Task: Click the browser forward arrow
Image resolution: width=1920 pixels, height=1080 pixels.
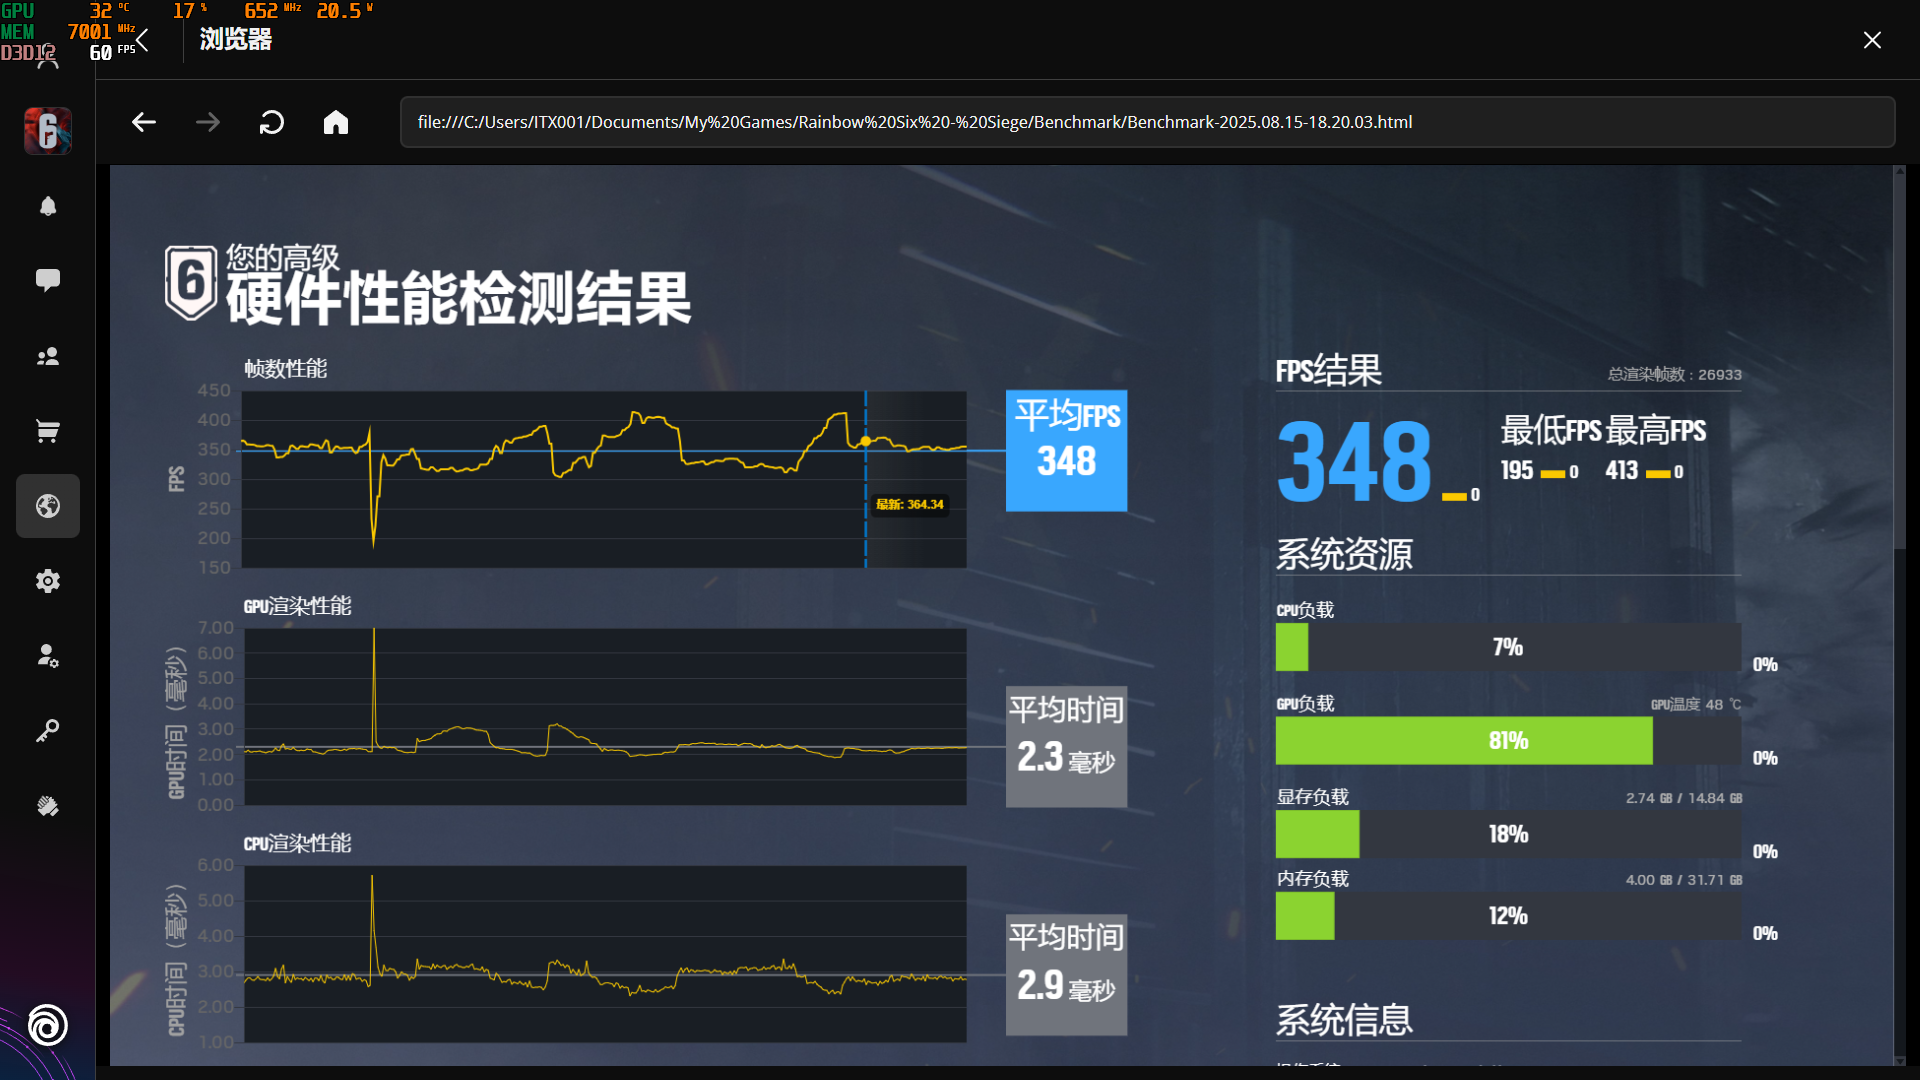Action: [208, 122]
